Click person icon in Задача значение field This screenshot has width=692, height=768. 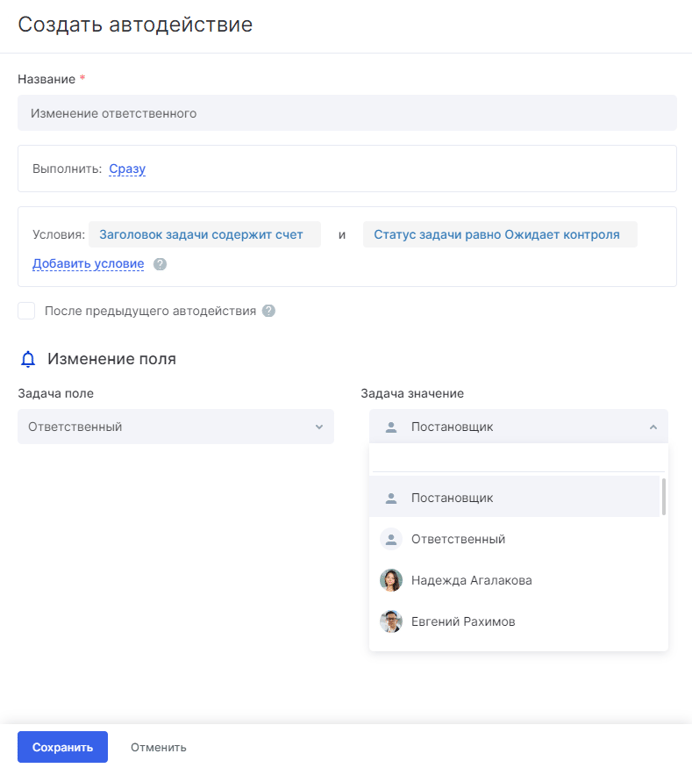(391, 427)
